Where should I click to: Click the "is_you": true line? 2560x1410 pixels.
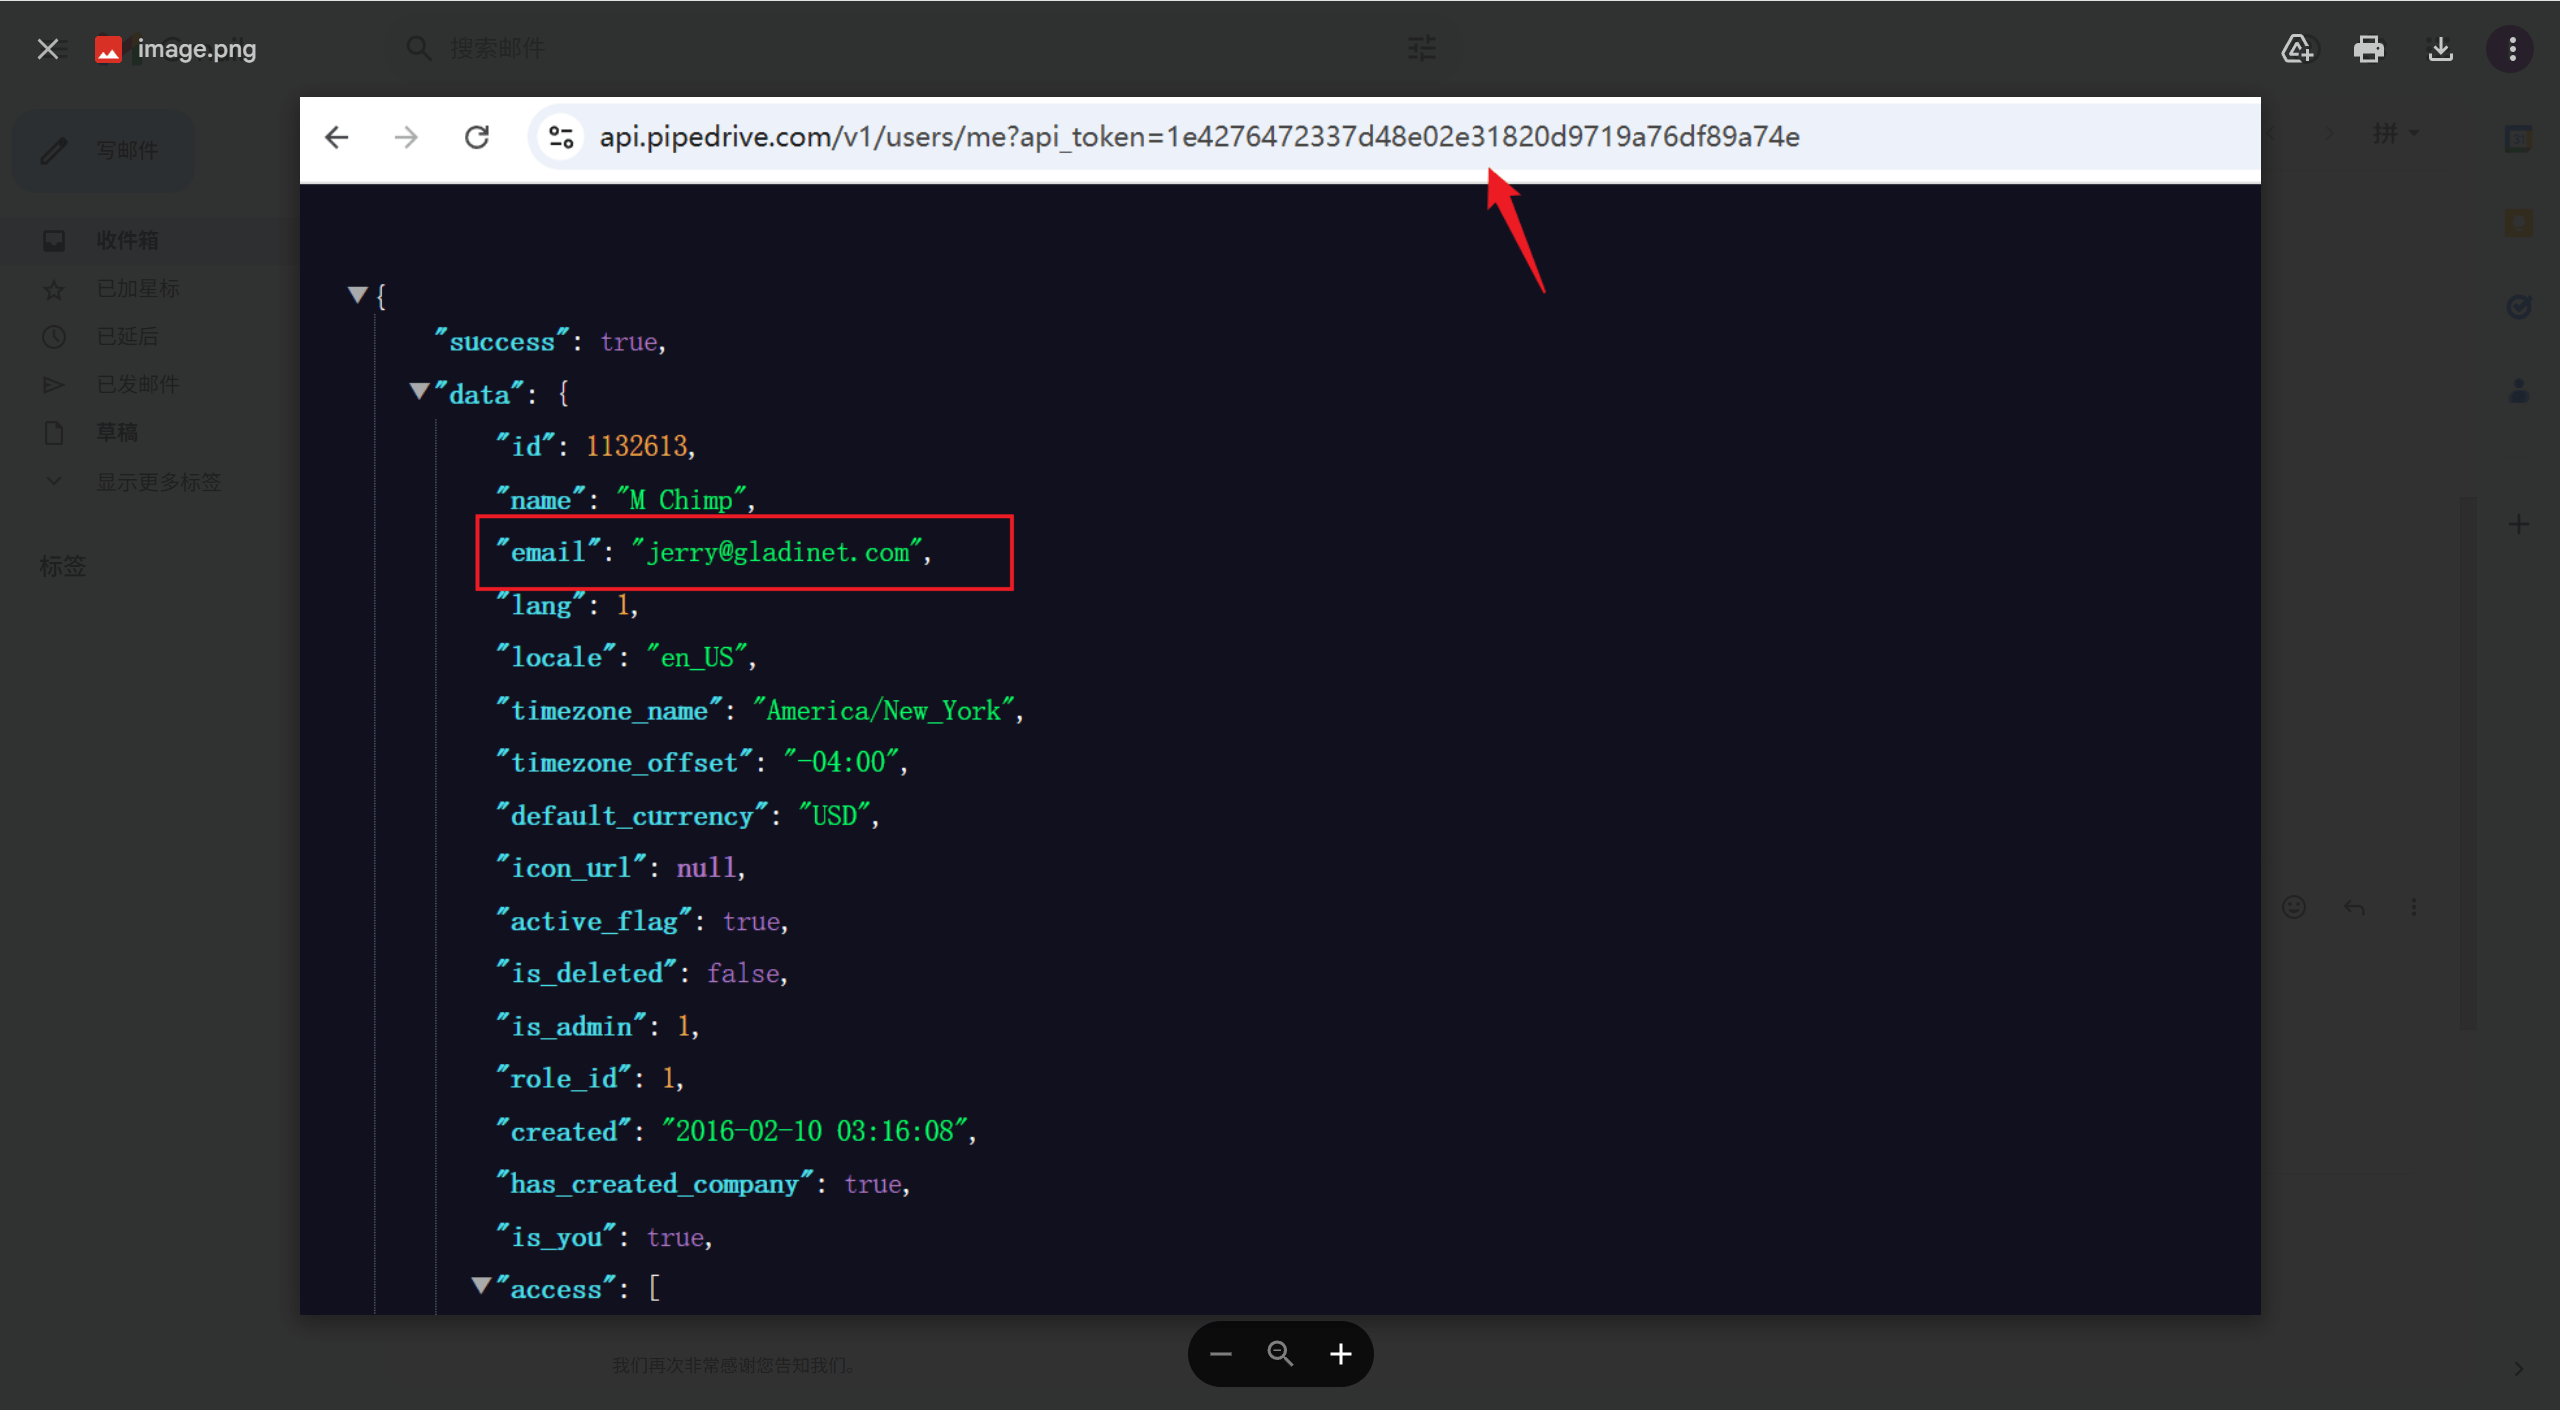604,1237
